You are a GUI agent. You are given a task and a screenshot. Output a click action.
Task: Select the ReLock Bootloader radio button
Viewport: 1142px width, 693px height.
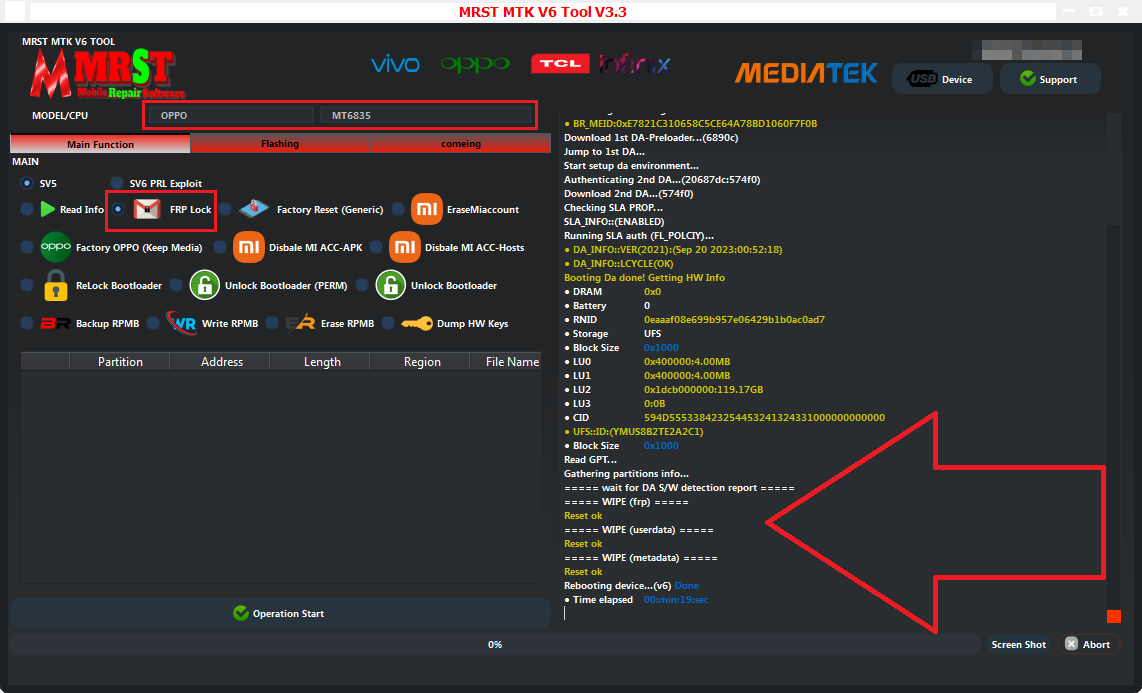pyautogui.click(x=27, y=285)
